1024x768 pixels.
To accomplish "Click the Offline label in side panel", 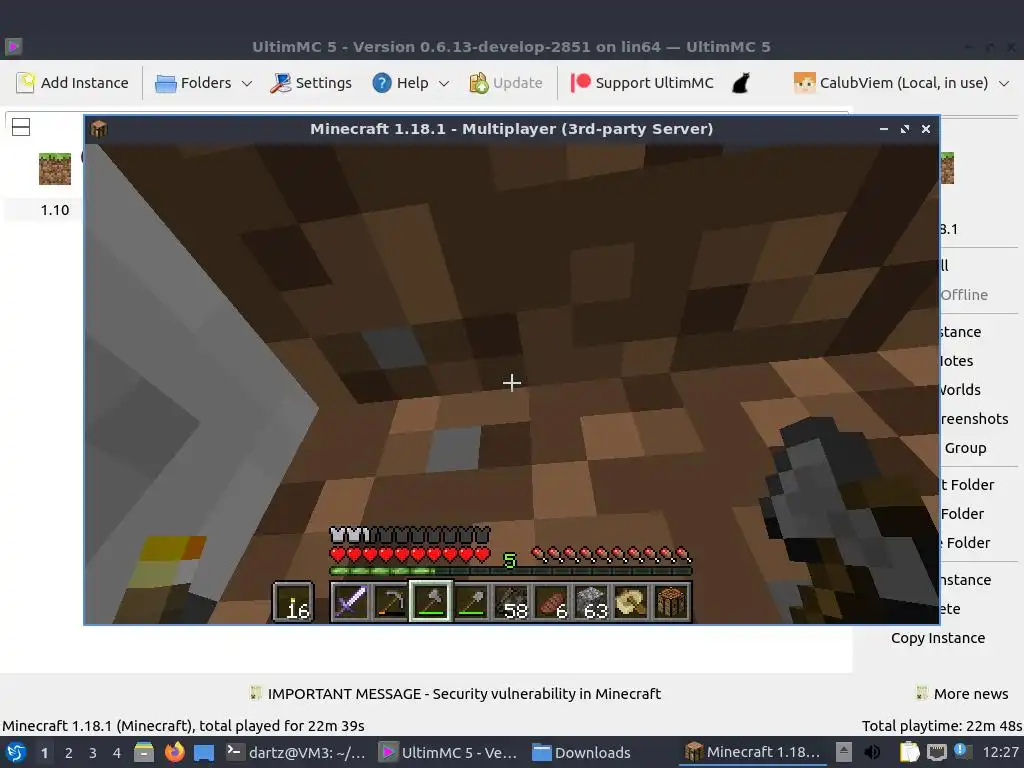I will click(964, 295).
